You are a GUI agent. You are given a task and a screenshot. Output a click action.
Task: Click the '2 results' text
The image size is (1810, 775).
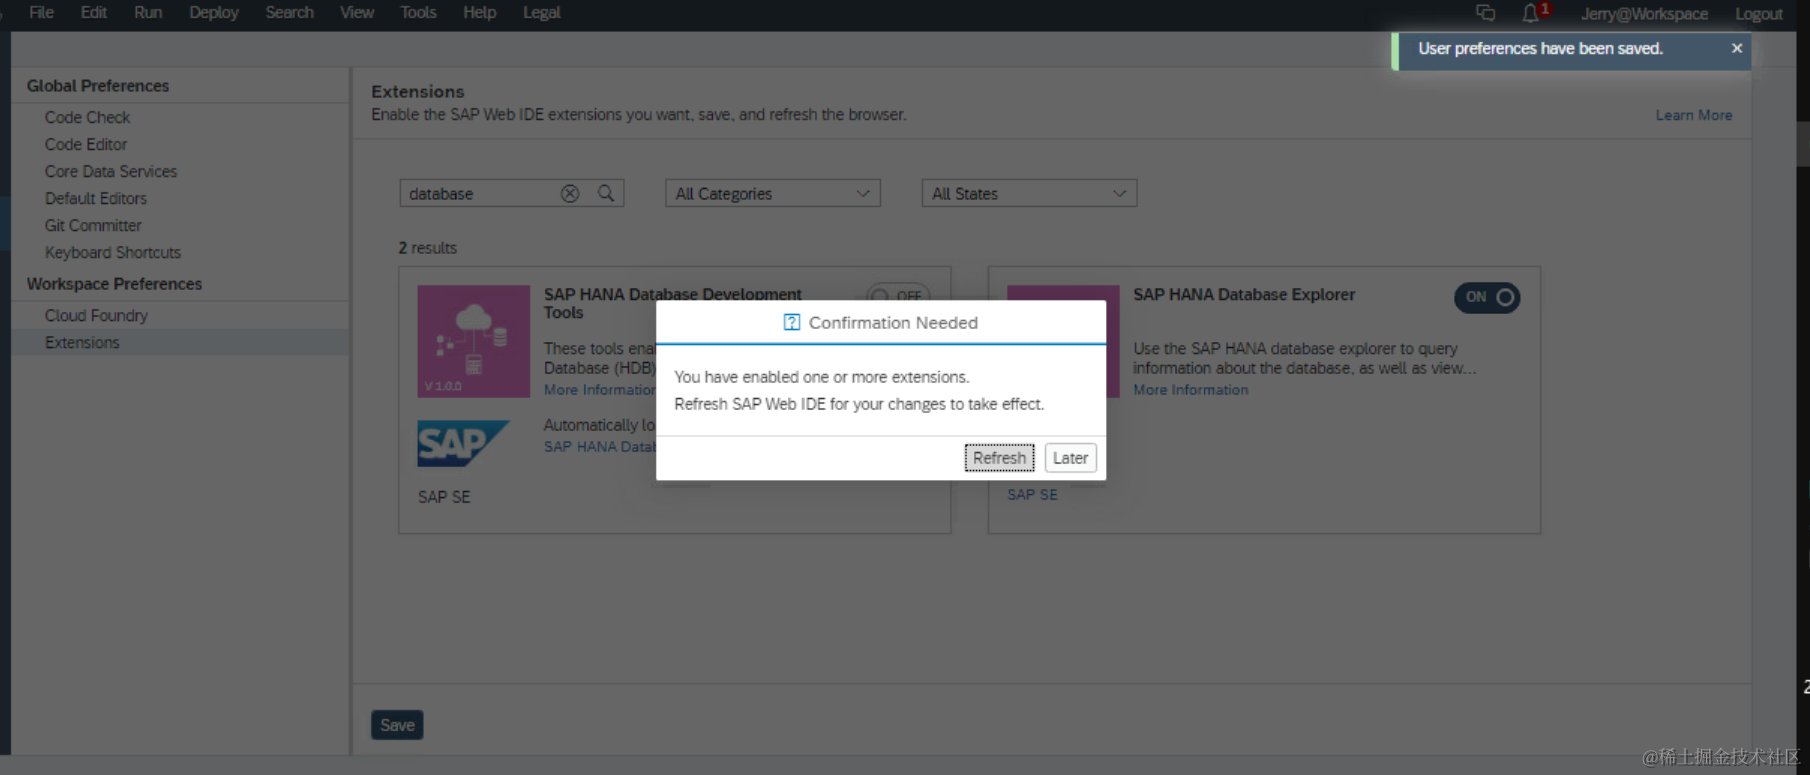pyautogui.click(x=428, y=248)
